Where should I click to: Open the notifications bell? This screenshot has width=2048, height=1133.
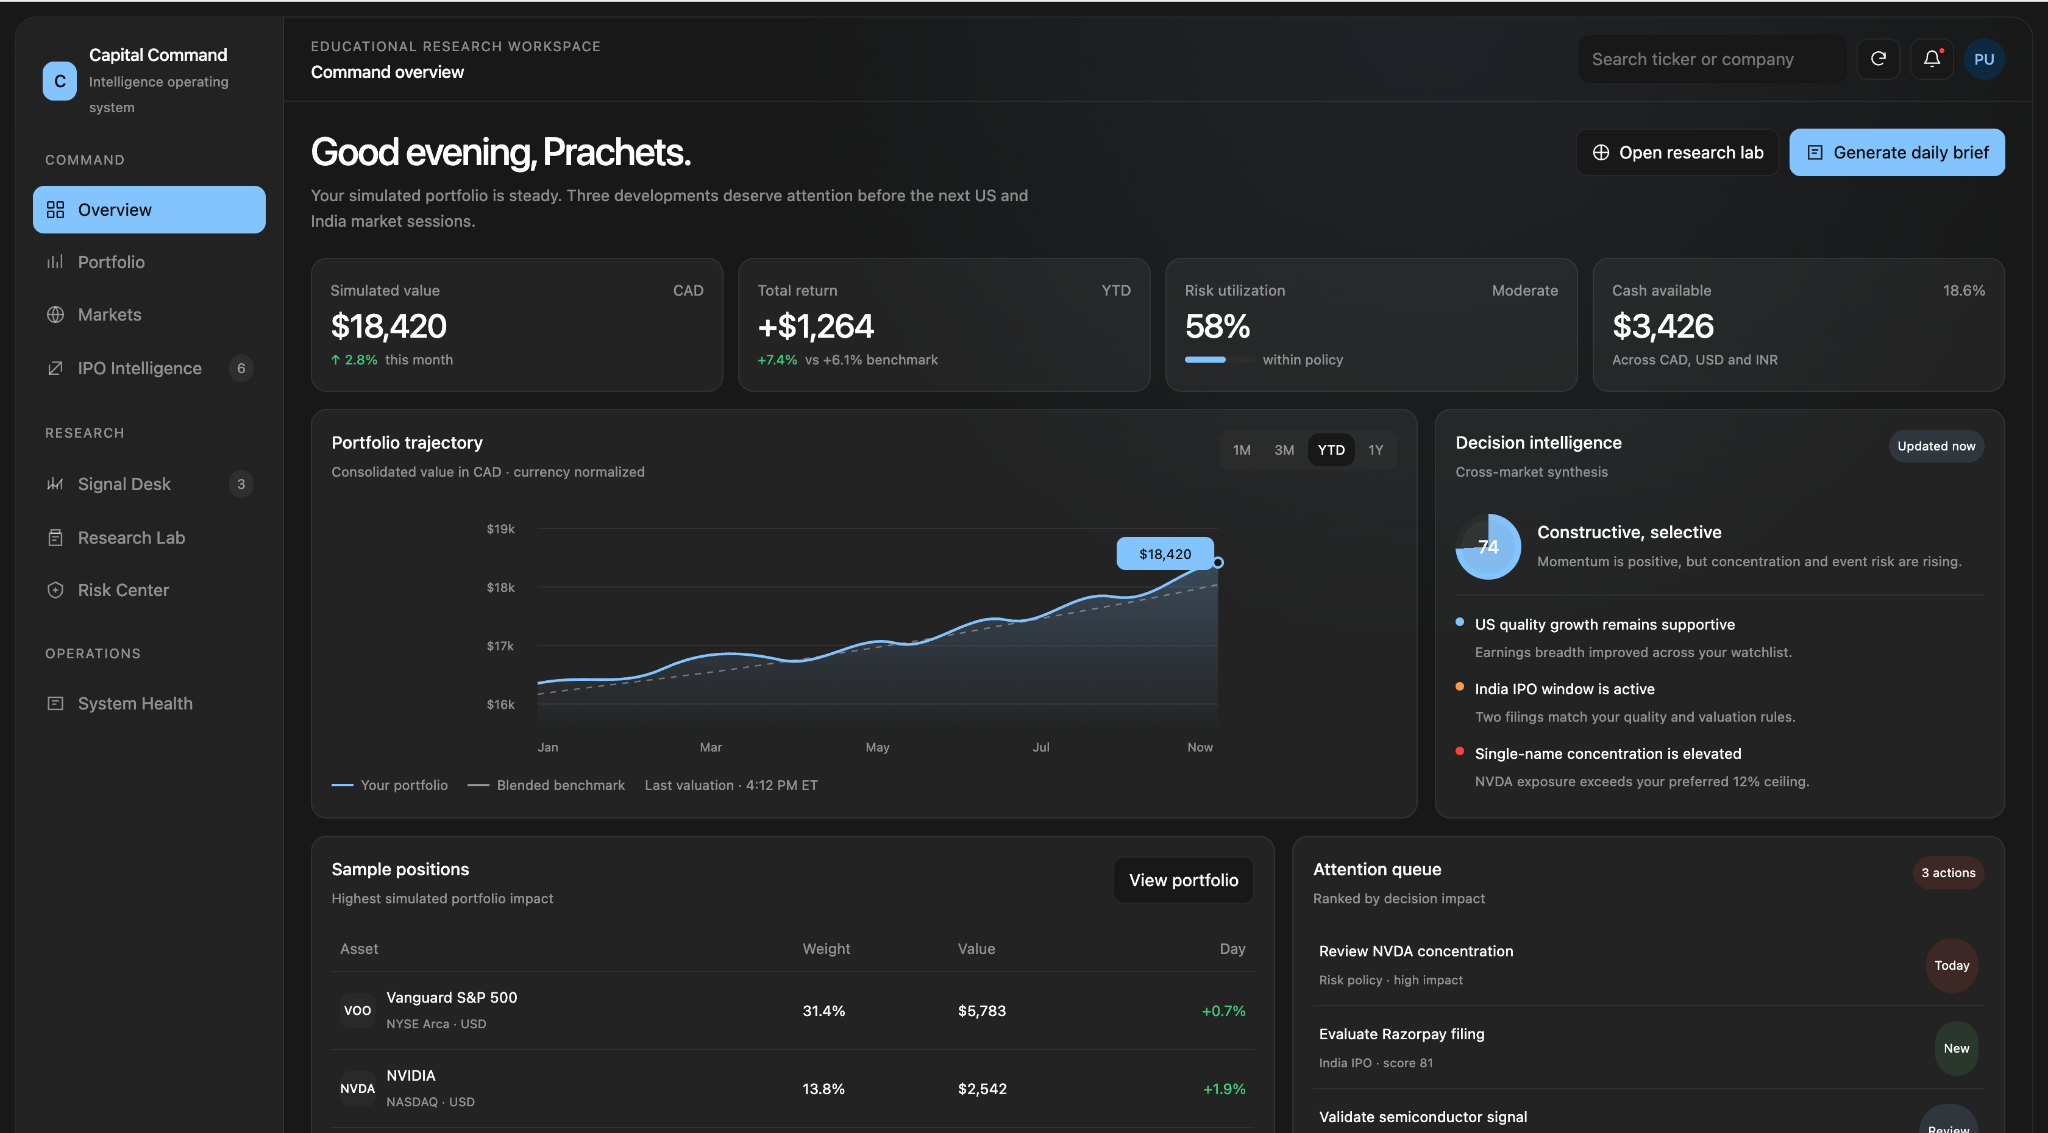(1932, 59)
